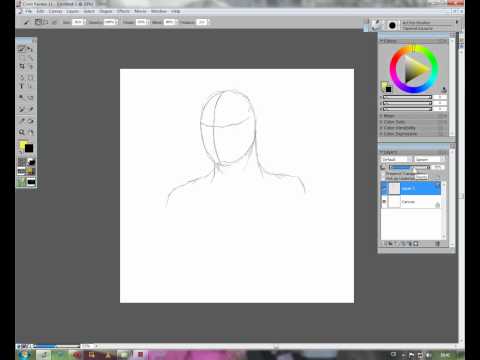Viewport: 480px width, 360px height.
Task: Select the Text tool
Action: click(x=22, y=86)
